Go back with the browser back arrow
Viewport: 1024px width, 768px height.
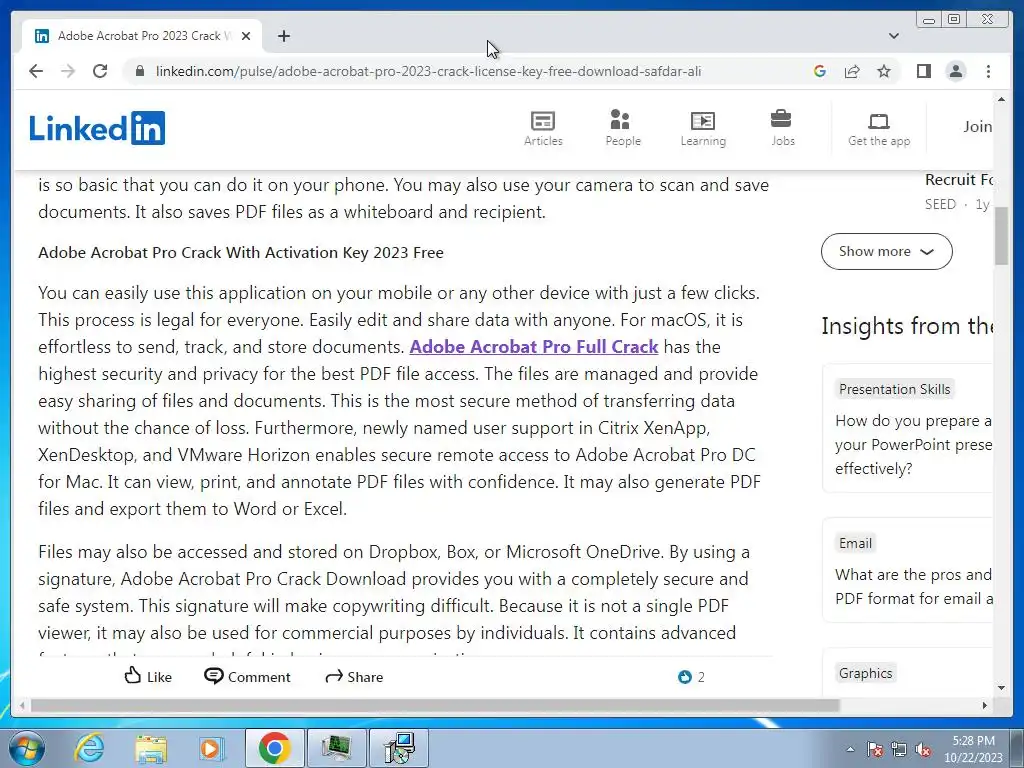coord(36,71)
